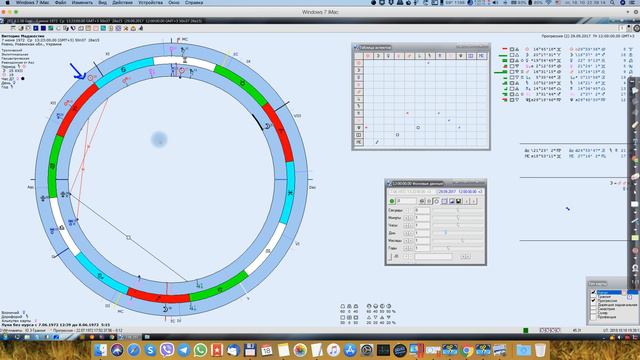Click the Минуты value field
The height and width of the screenshot is (360, 640).
(422, 218)
